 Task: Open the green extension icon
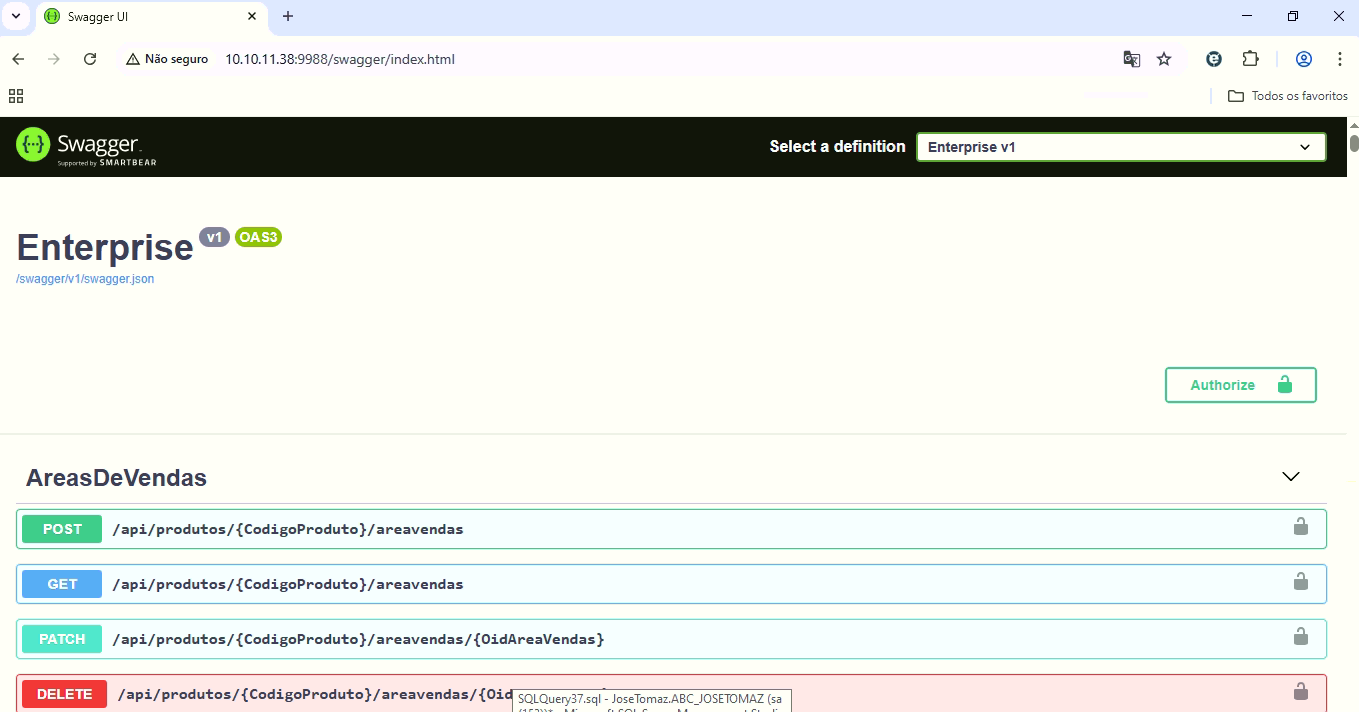[x=1214, y=59]
